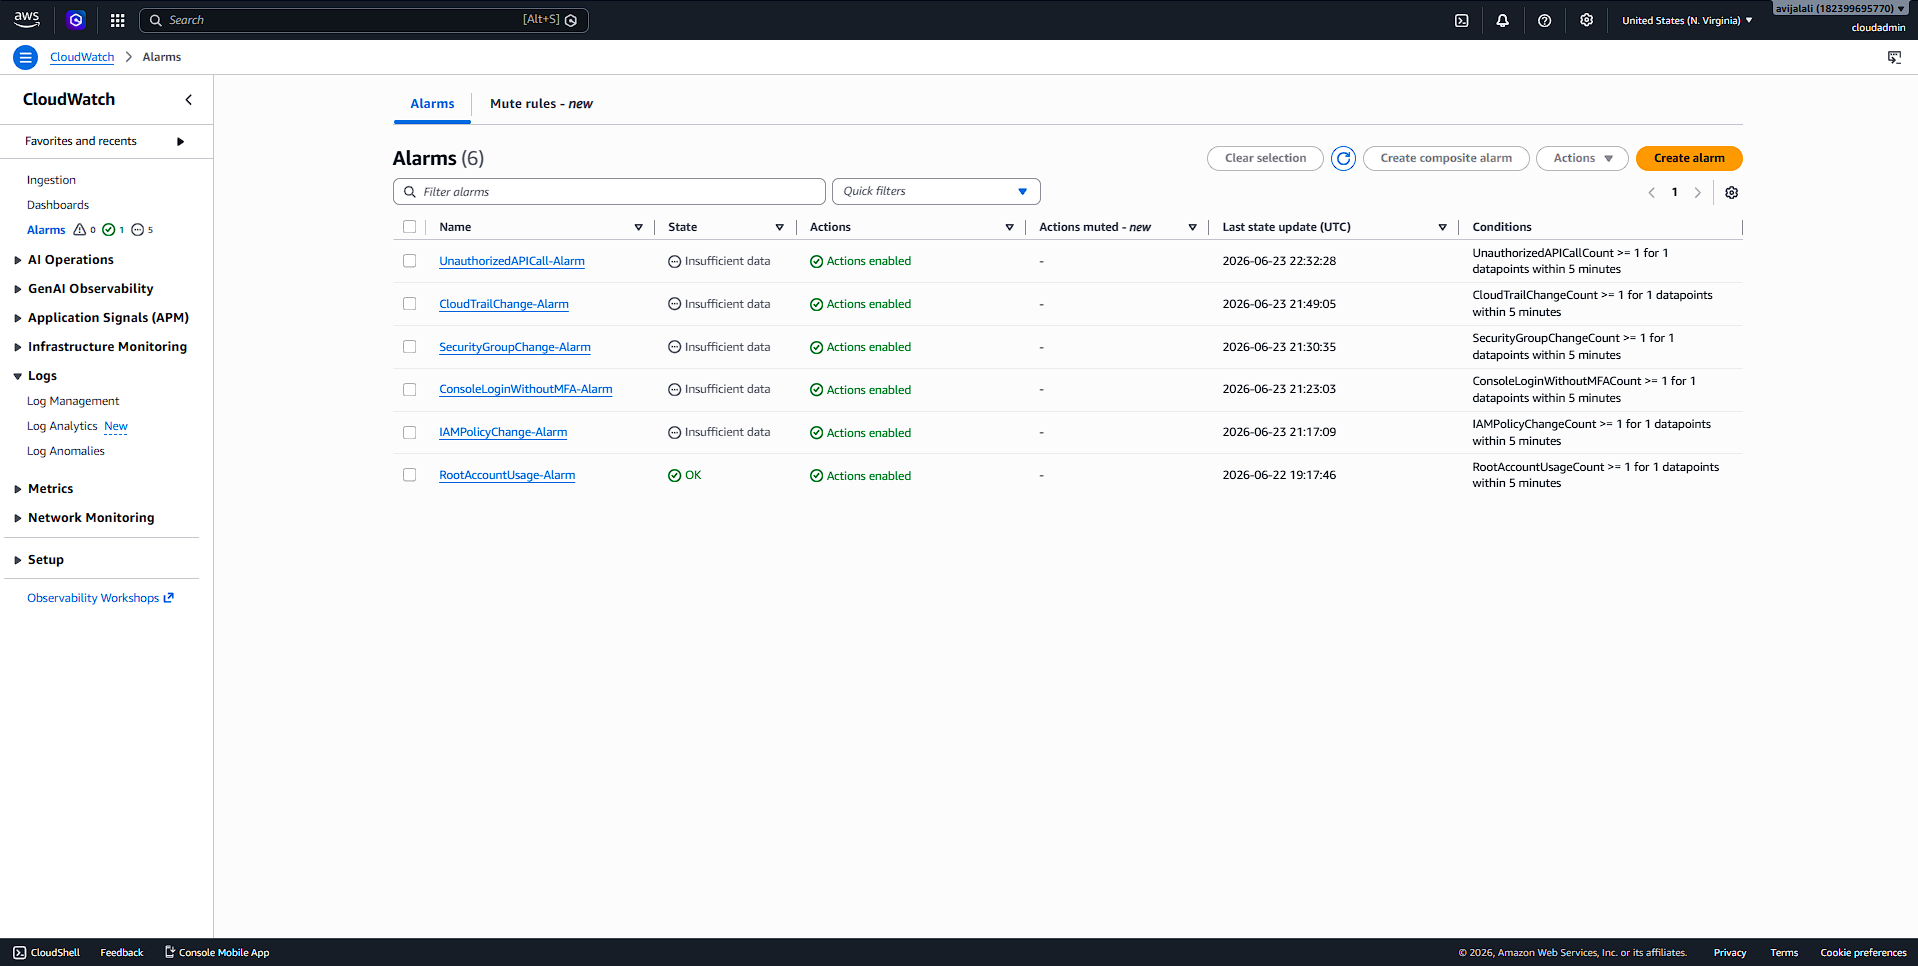Check the CloudTrailChange-Alarm row checkbox
The width and height of the screenshot is (1918, 966).
click(x=409, y=304)
